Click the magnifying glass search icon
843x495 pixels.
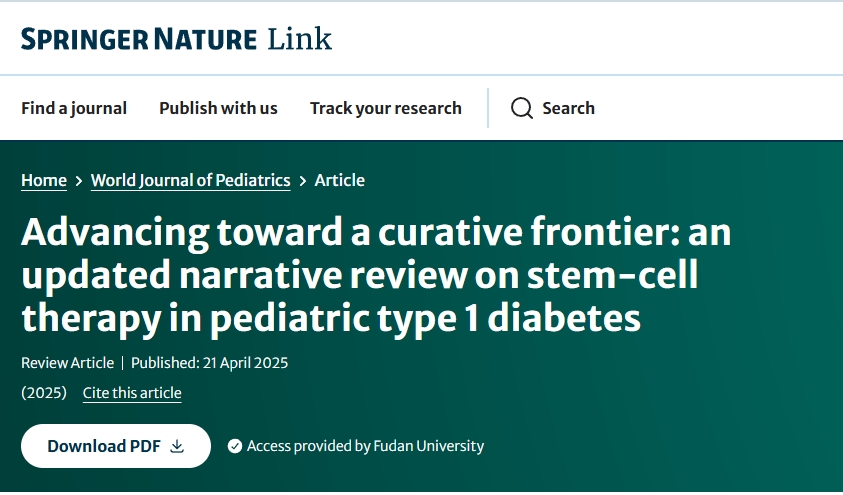pos(521,108)
